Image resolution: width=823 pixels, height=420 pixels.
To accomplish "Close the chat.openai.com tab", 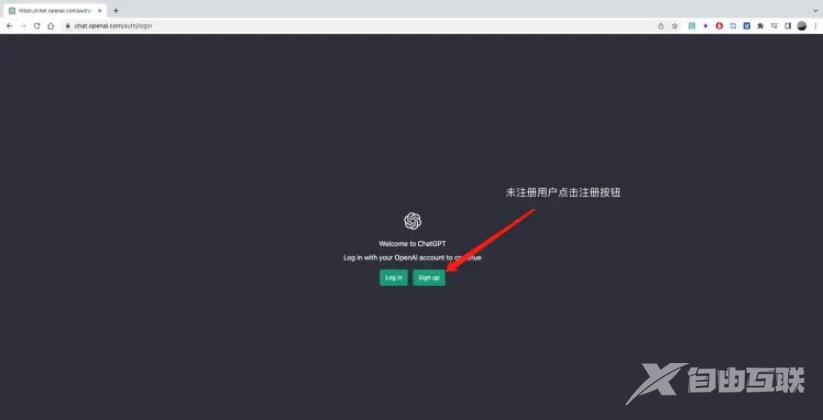I will [100, 10].
